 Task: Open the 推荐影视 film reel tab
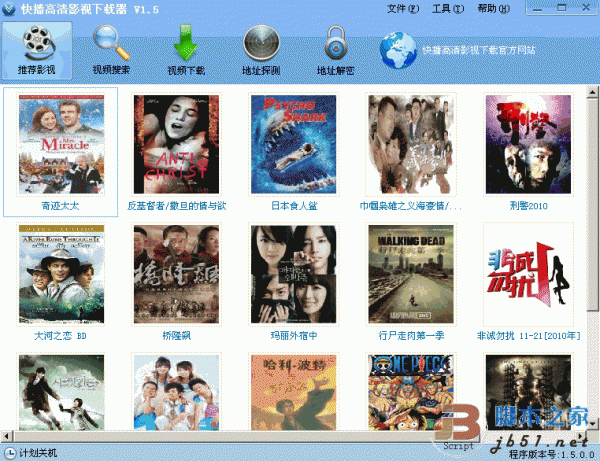click(x=37, y=51)
